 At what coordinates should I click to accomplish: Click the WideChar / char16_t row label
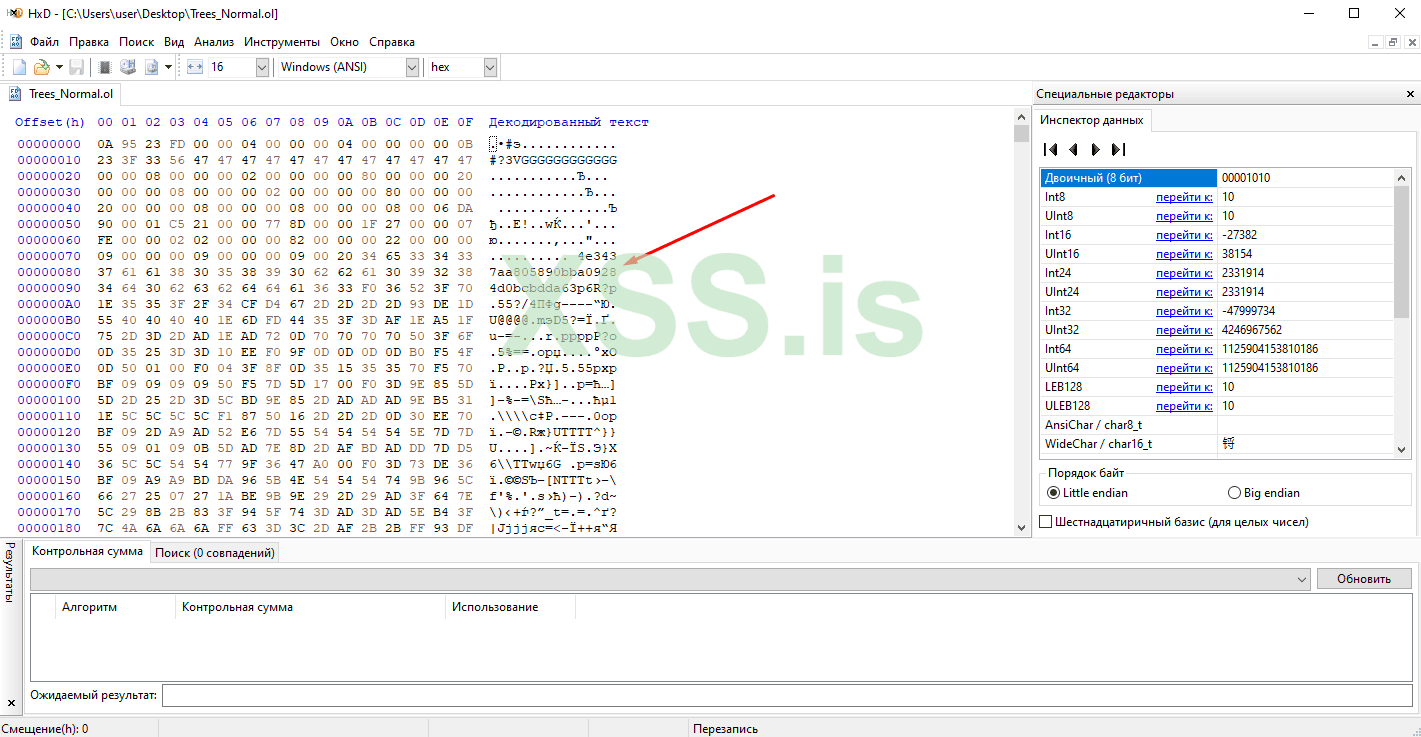click(1098, 444)
